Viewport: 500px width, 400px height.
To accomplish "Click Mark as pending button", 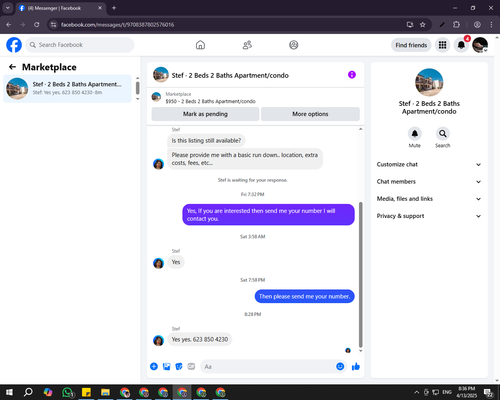I will click(x=205, y=114).
